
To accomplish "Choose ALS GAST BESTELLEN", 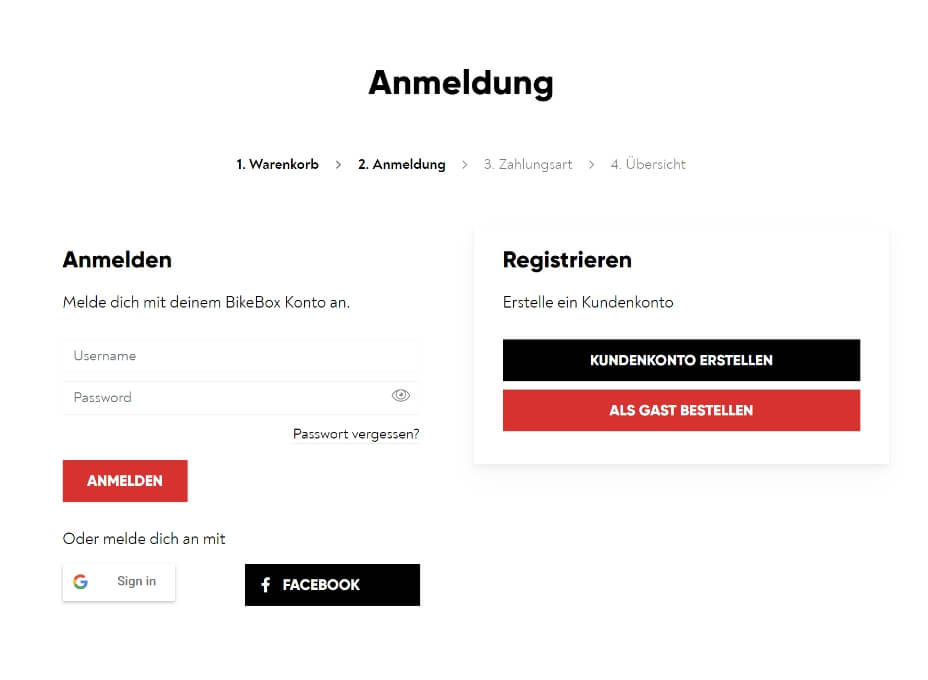I will pyautogui.click(x=681, y=410).
